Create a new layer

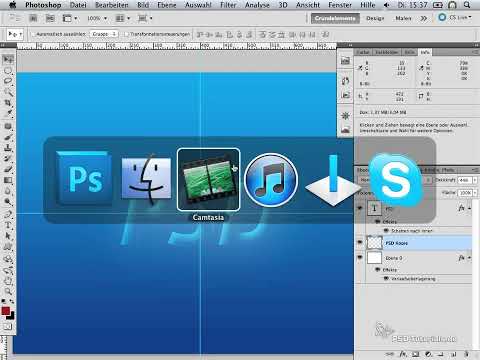point(454,354)
